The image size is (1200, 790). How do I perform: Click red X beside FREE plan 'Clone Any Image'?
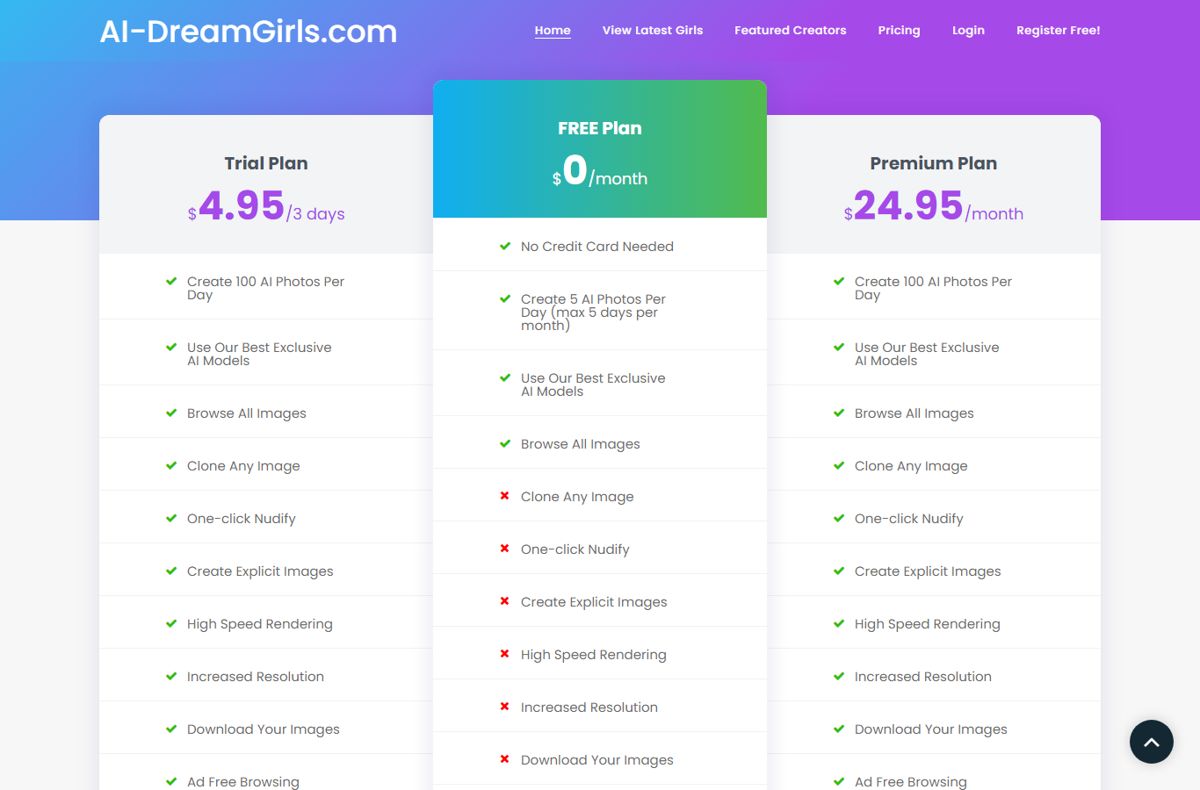point(505,497)
